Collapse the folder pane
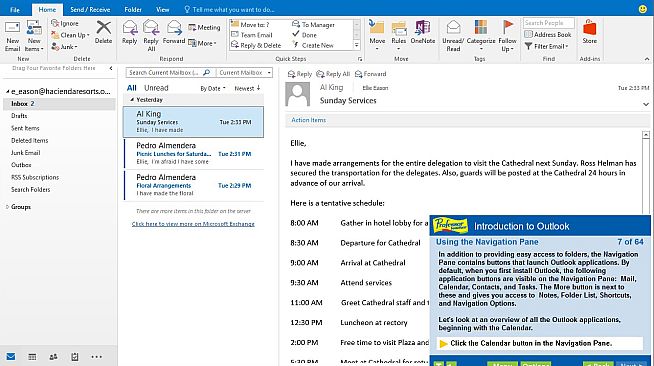Viewport: 654px width, 366px height. point(111,68)
